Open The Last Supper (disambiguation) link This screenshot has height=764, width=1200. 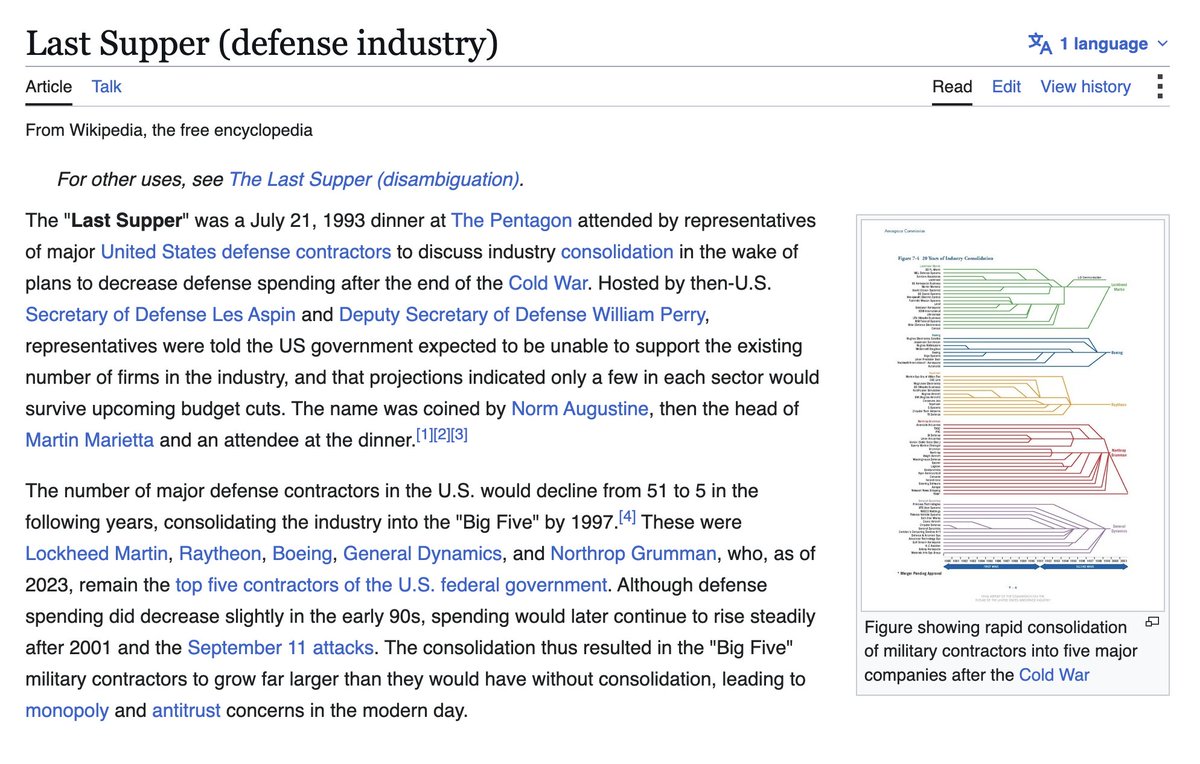[374, 180]
